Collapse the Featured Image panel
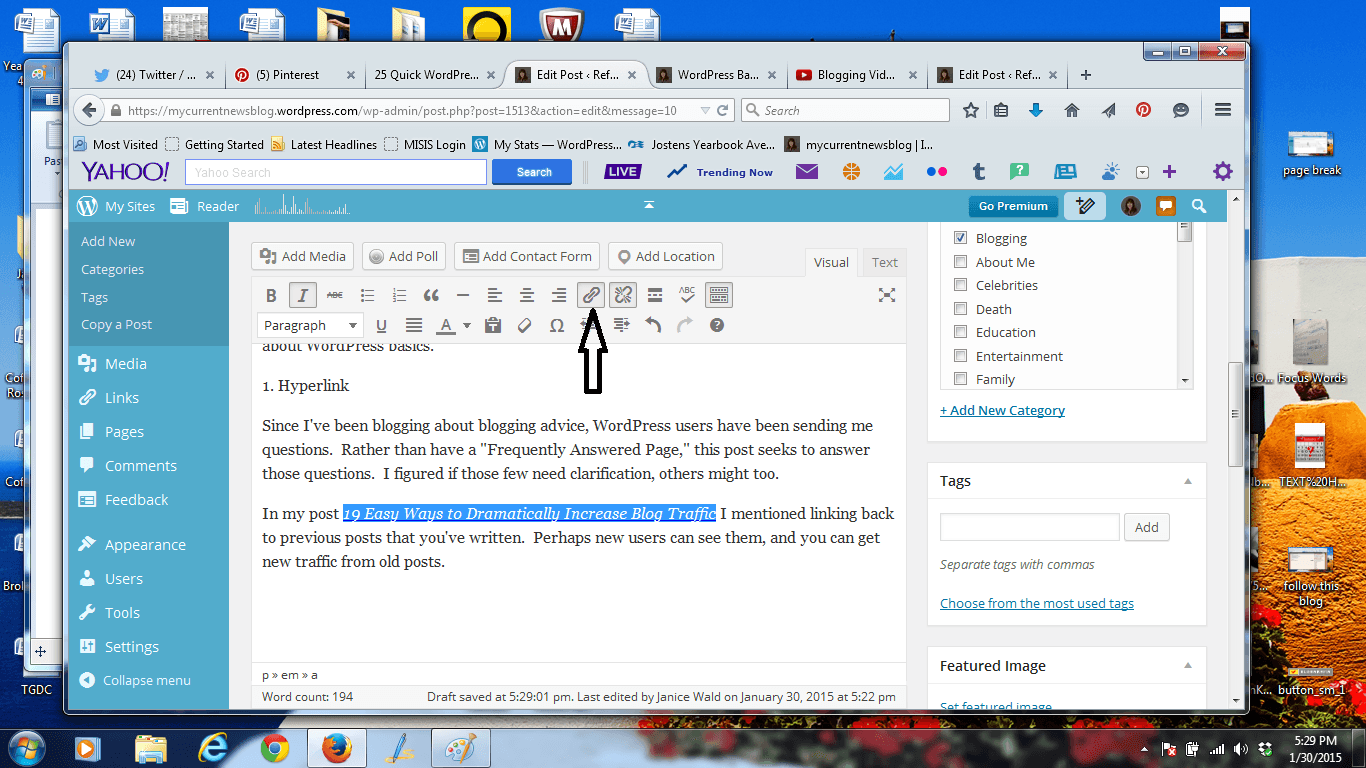Screen dimensions: 1366x768 1189,665
